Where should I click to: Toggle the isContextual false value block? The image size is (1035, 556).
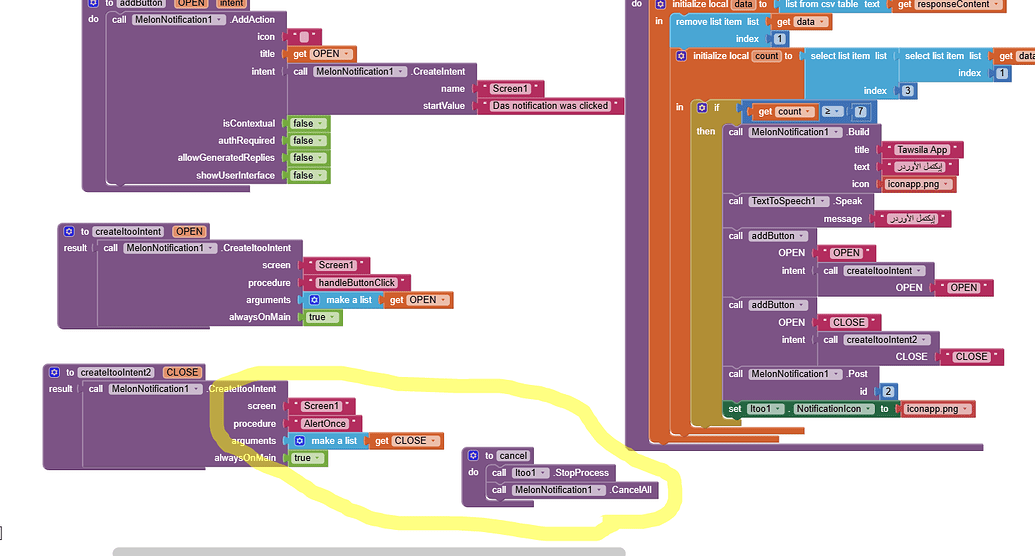pyautogui.click(x=308, y=123)
